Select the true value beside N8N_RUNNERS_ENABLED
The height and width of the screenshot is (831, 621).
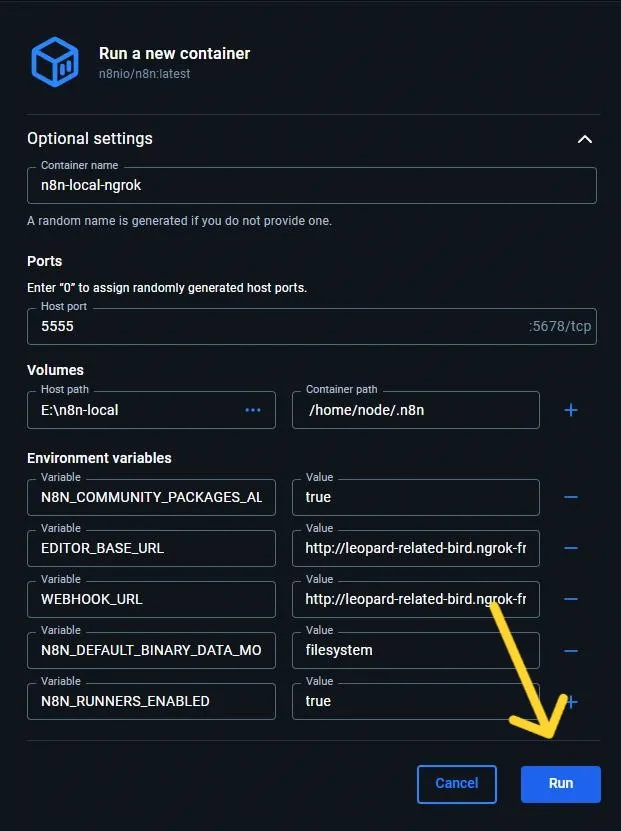[x=415, y=701]
